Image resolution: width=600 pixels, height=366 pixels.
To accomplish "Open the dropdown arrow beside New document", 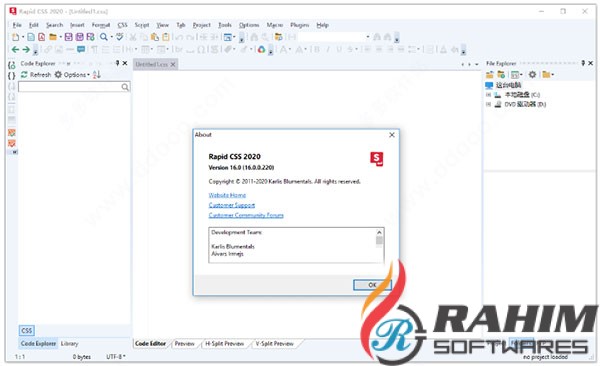I will click(x=23, y=37).
